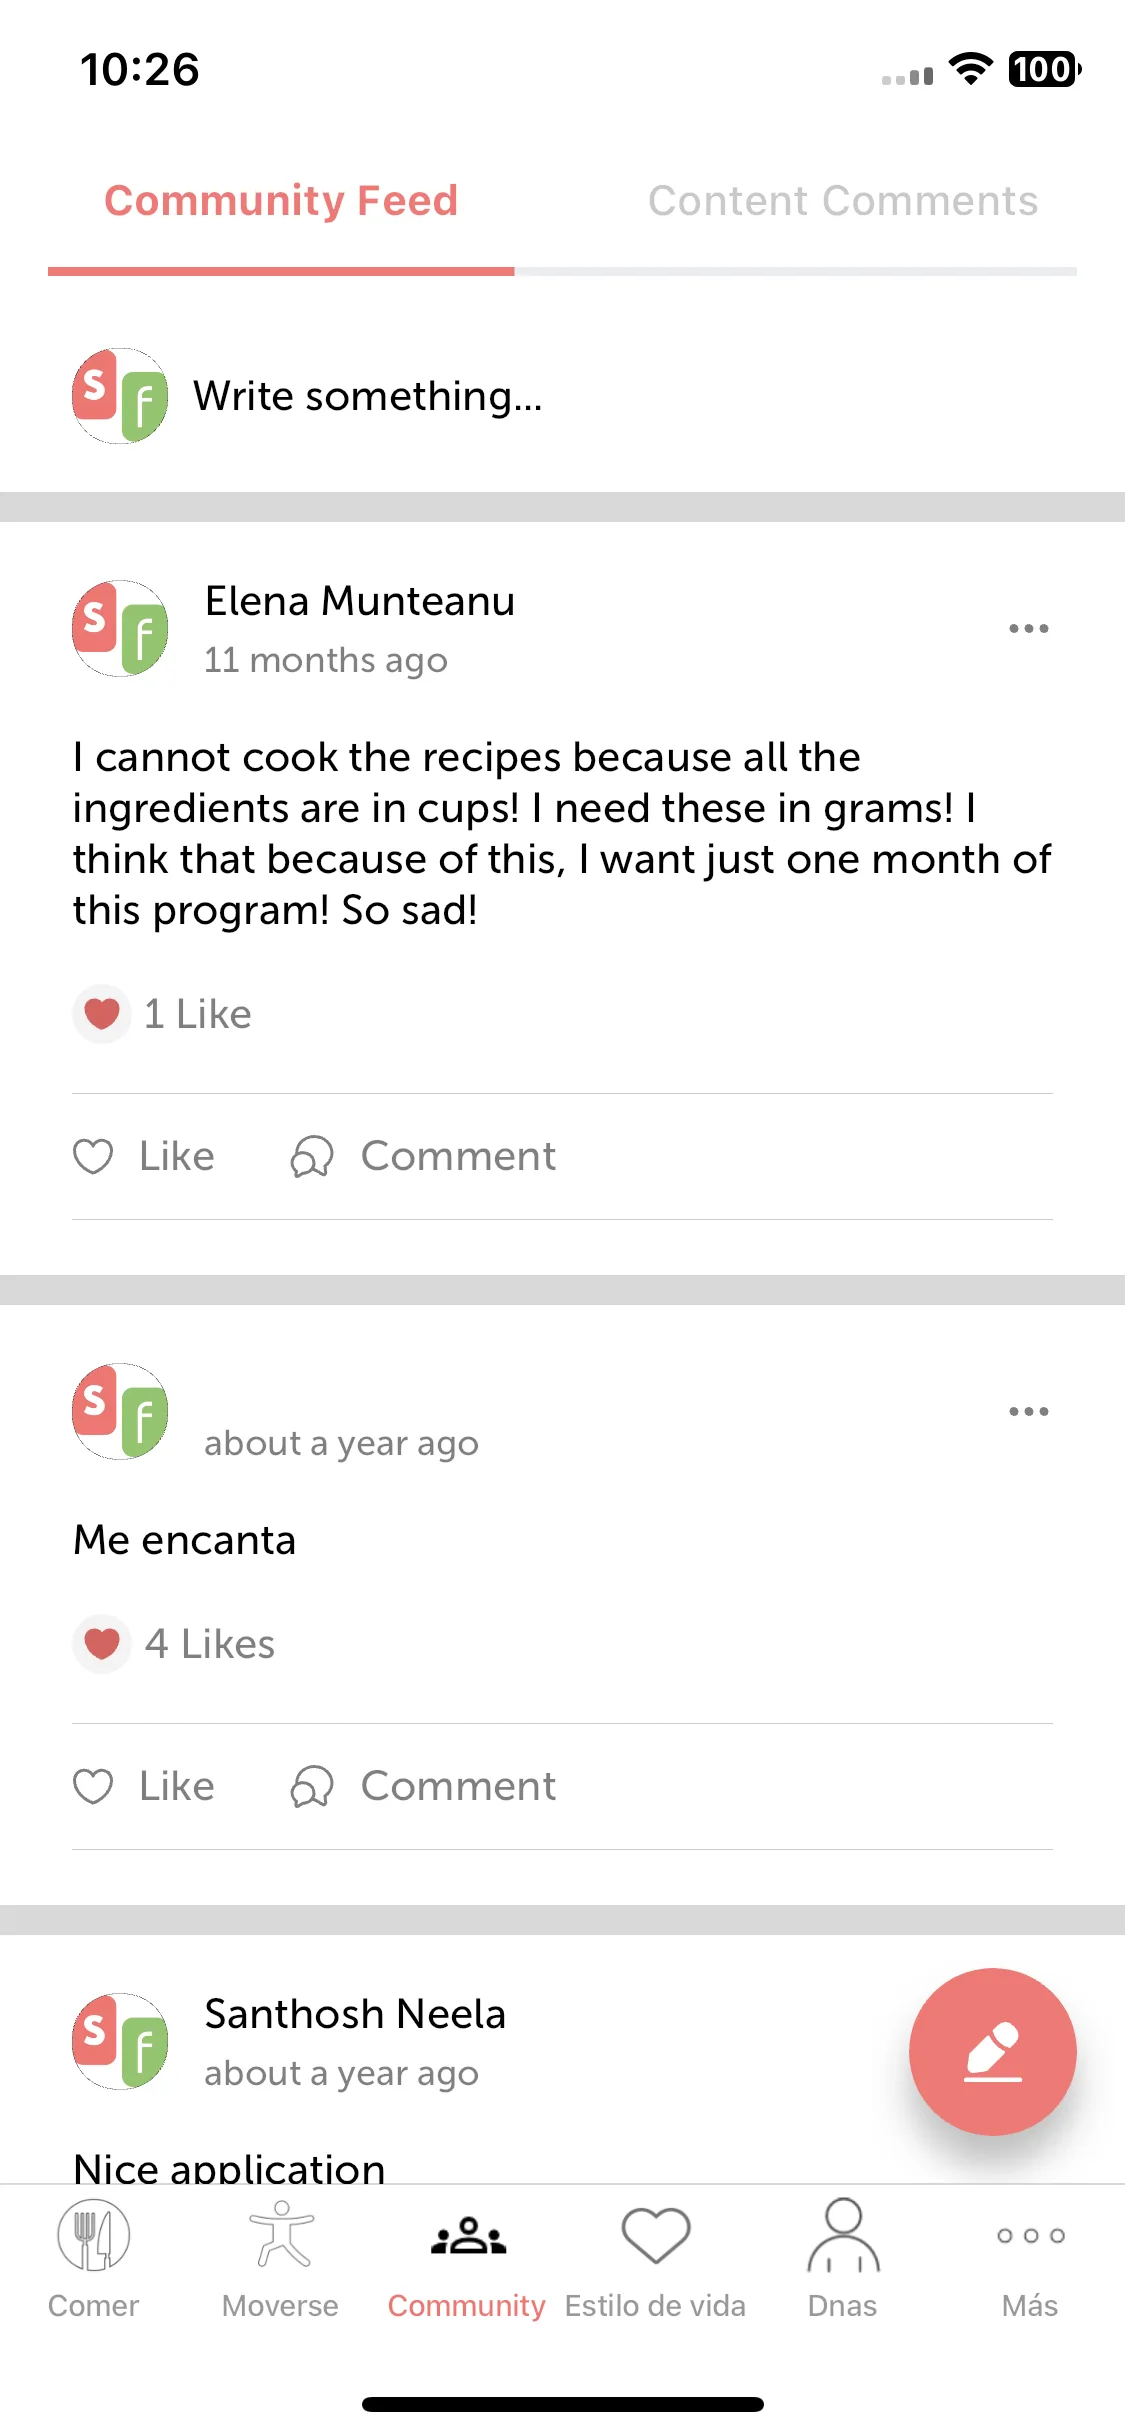The width and height of the screenshot is (1125, 2436).
Task: Tap the Write something input field
Action: point(367,396)
